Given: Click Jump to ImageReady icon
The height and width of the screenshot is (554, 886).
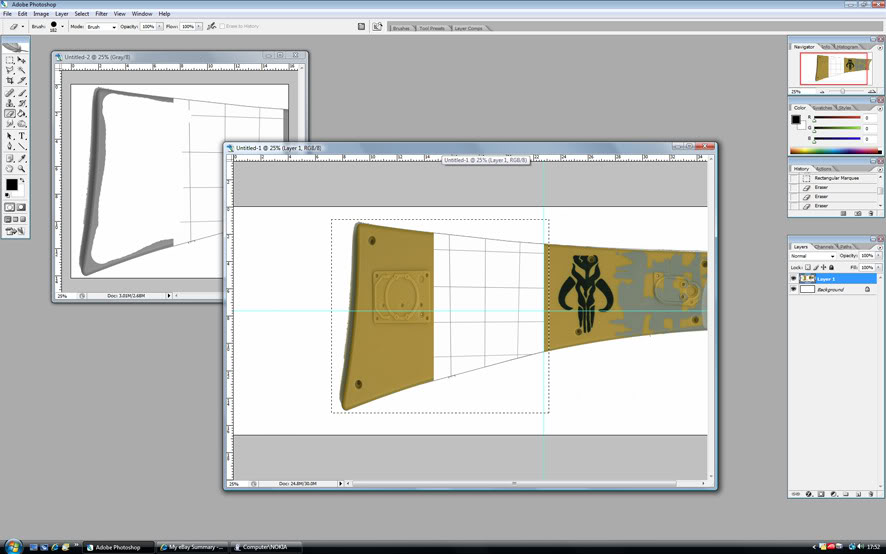Looking at the screenshot, I should tap(16, 231).
